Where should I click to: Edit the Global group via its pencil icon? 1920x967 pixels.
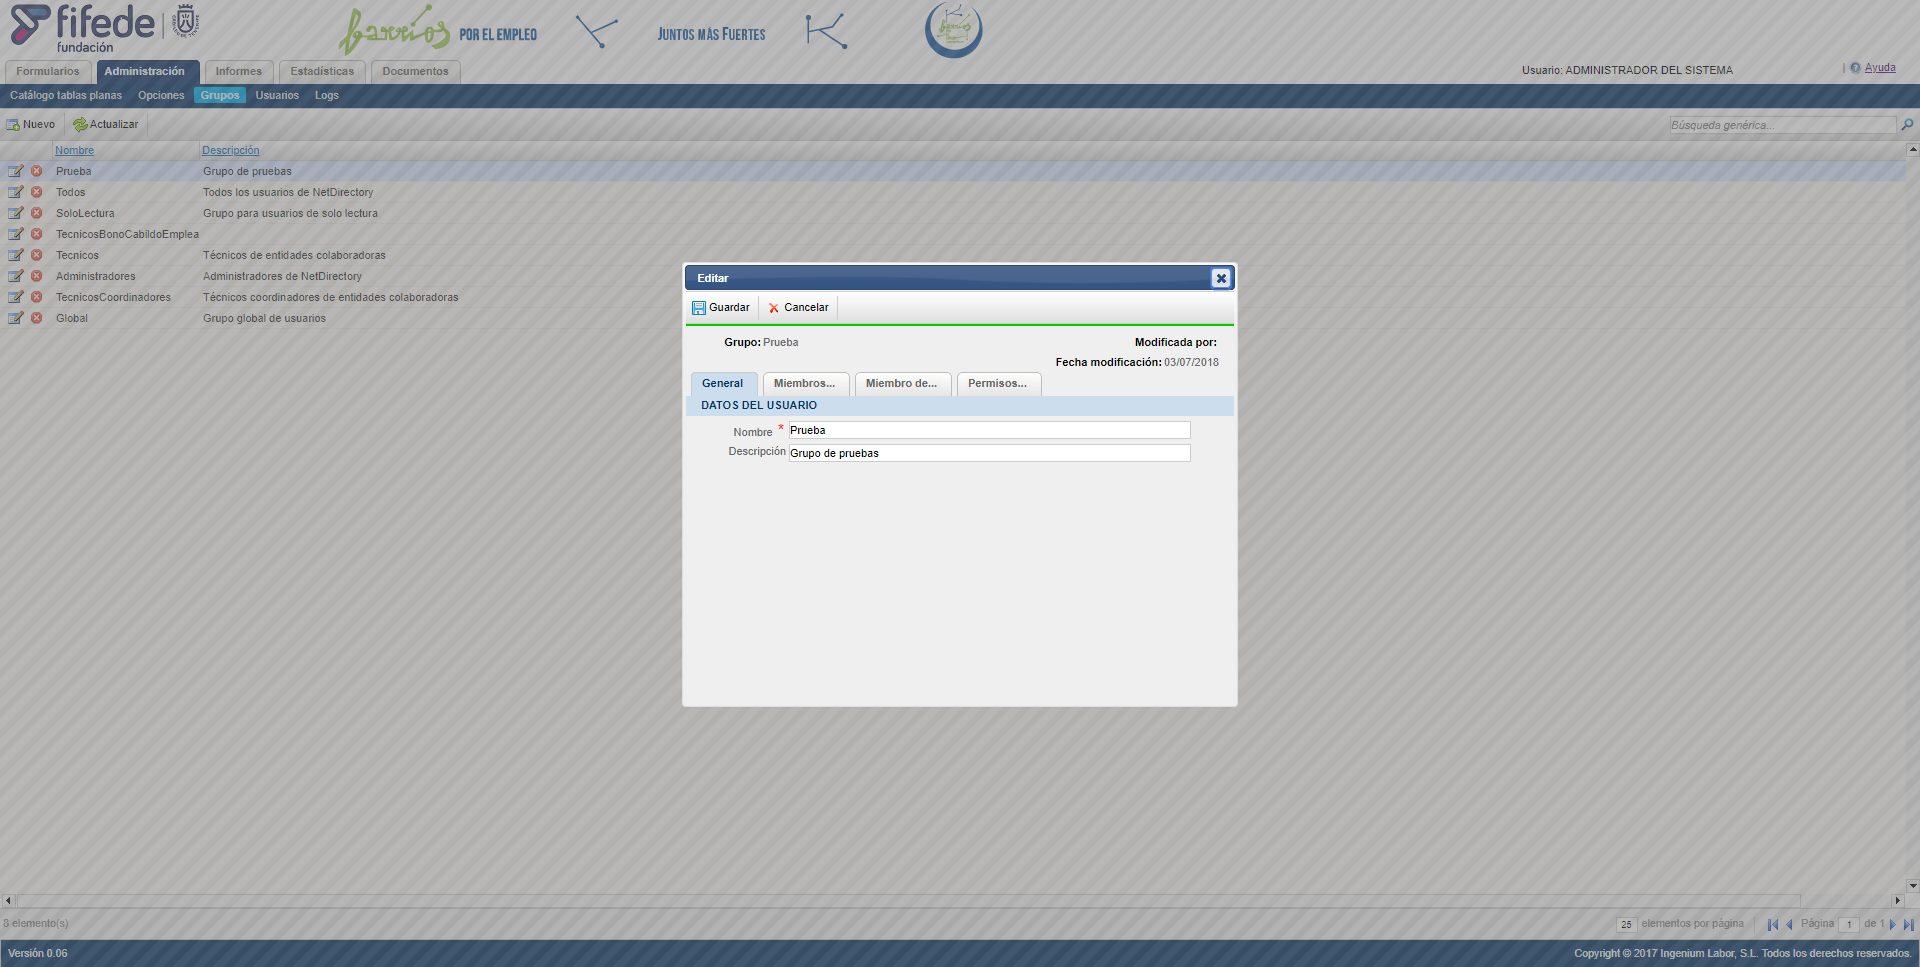pos(16,318)
